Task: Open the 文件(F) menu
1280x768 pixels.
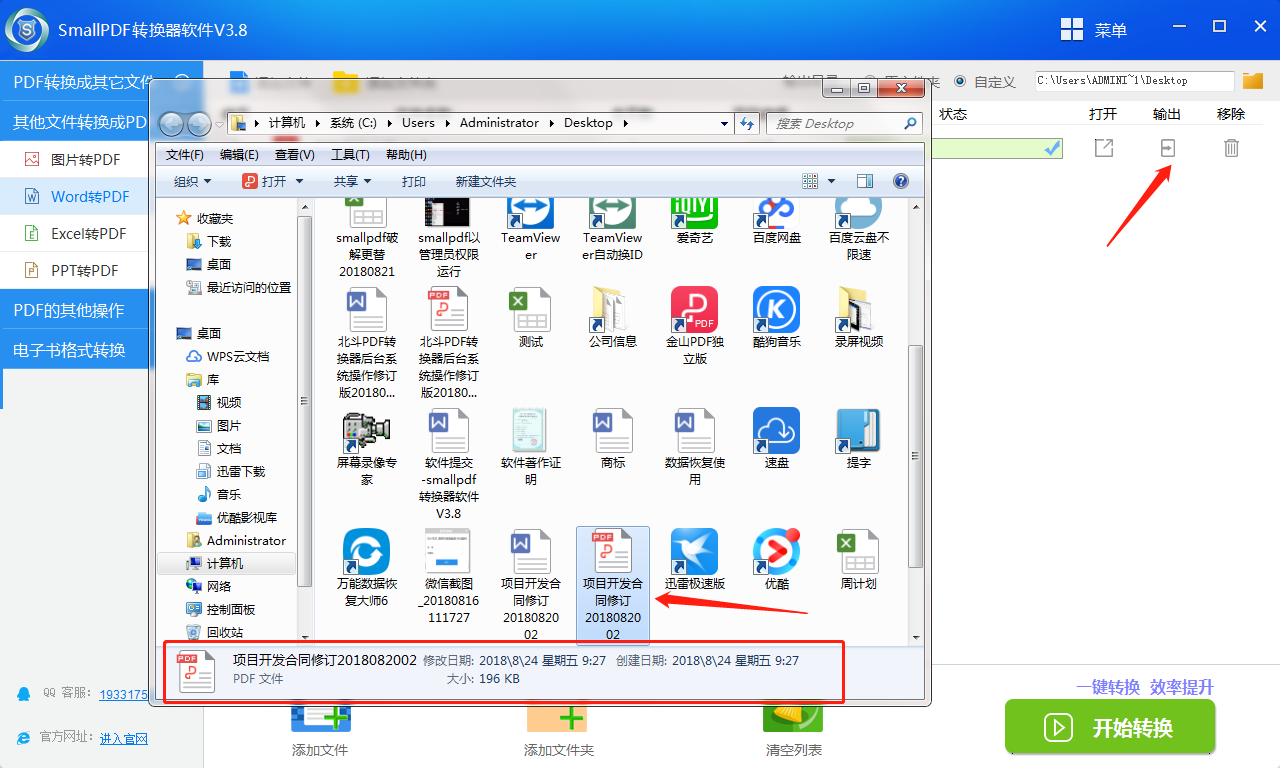Action: click(185, 155)
